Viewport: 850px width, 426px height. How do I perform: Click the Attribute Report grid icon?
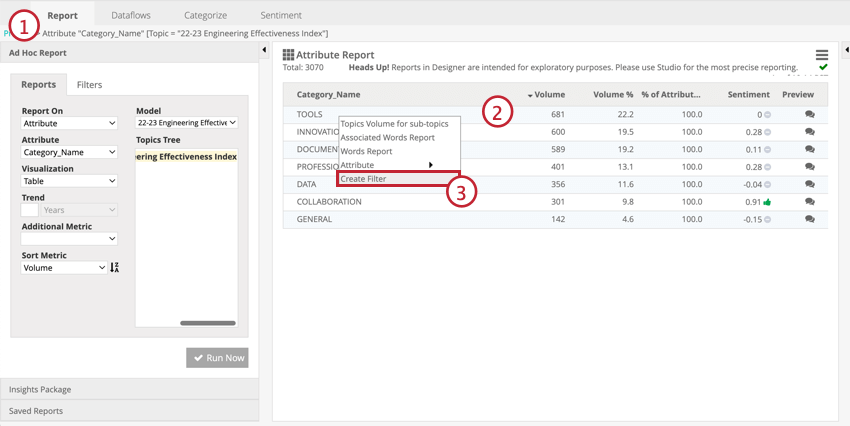point(289,55)
